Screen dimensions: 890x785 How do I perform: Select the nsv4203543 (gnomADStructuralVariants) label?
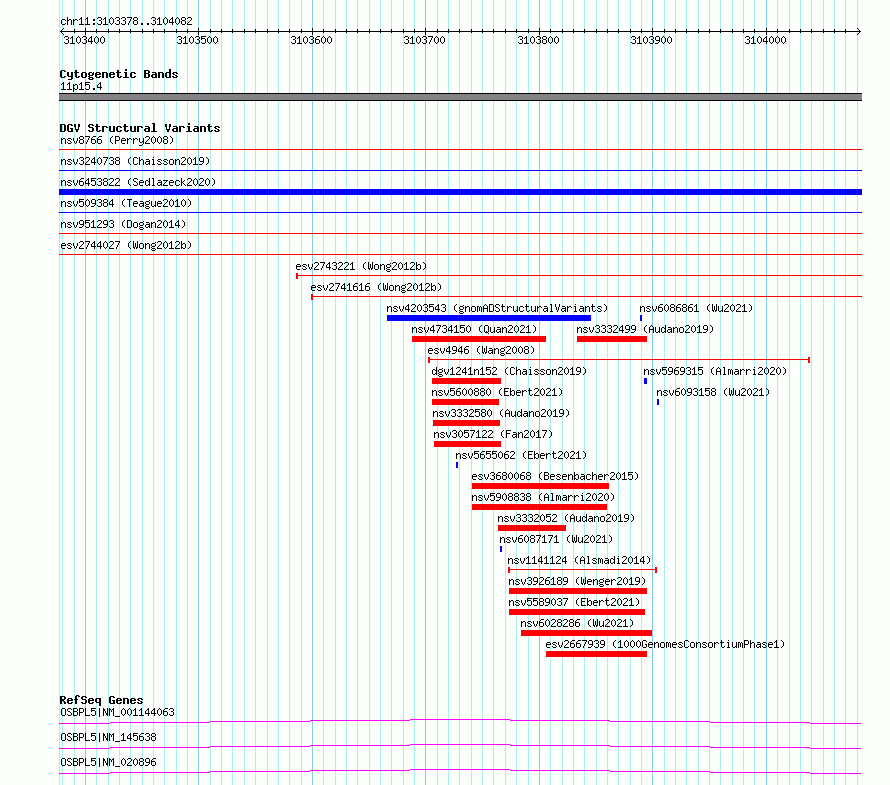pos(497,308)
